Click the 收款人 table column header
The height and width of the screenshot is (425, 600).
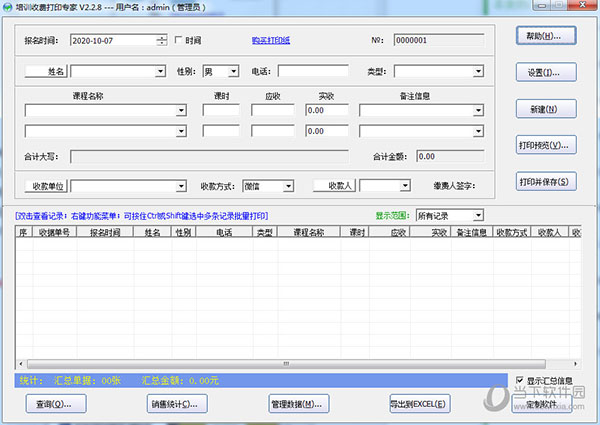[550, 232]
